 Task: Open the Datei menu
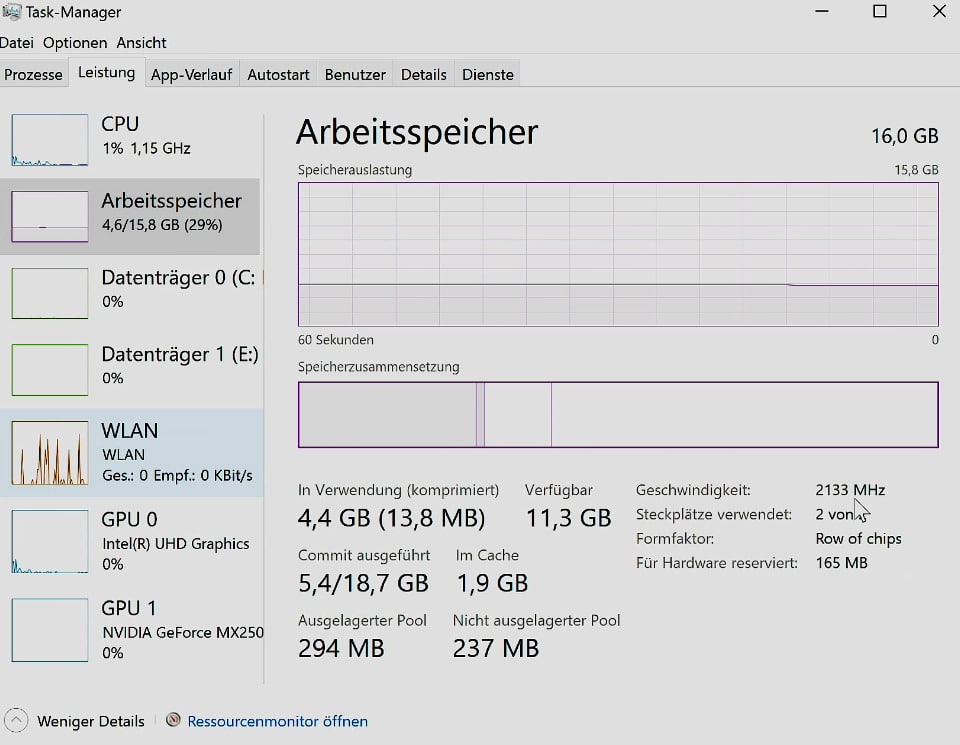click(x=17, y=43)
